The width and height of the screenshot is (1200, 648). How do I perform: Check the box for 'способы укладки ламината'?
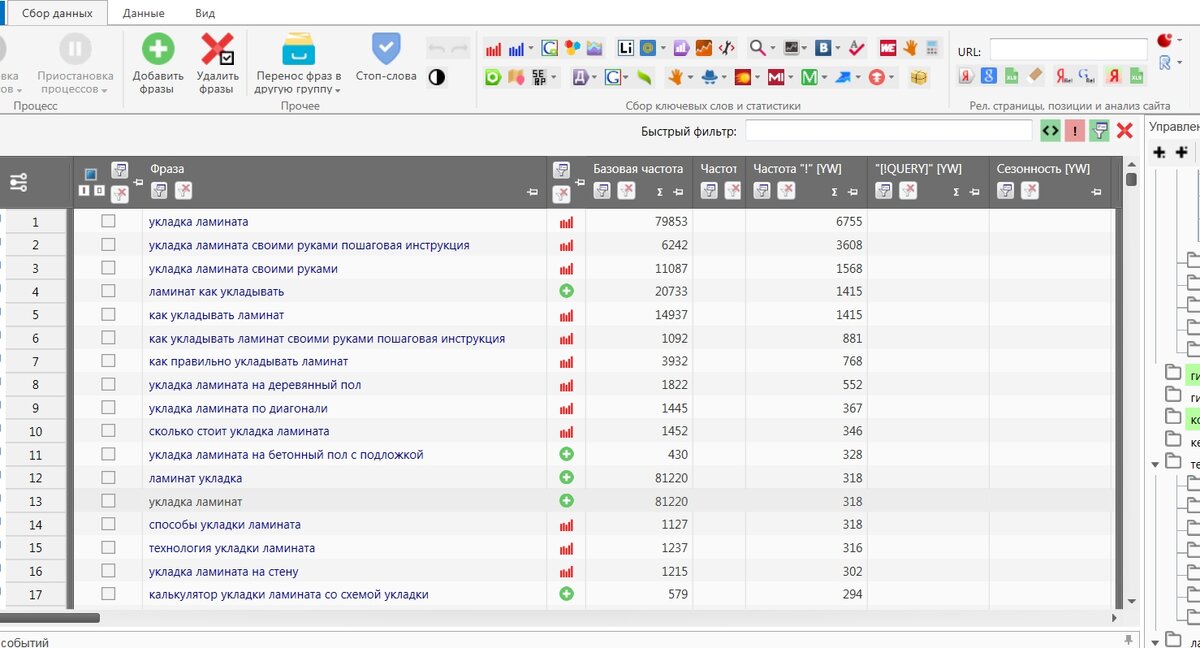pyautogui.click(x=108, y=524)
